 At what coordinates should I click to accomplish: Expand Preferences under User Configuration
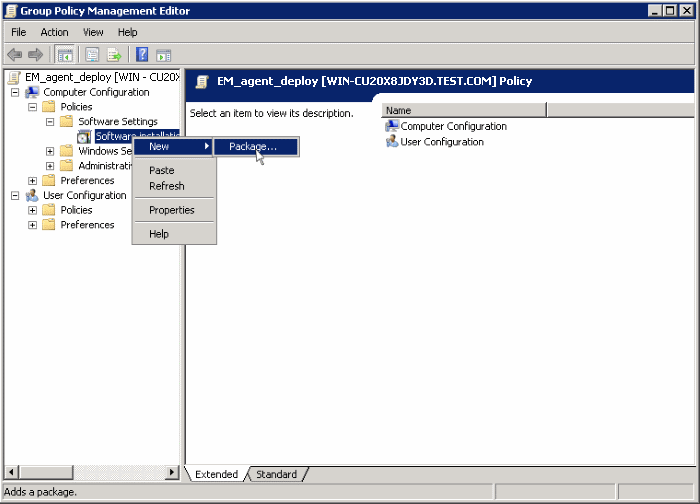coord(33,225)
